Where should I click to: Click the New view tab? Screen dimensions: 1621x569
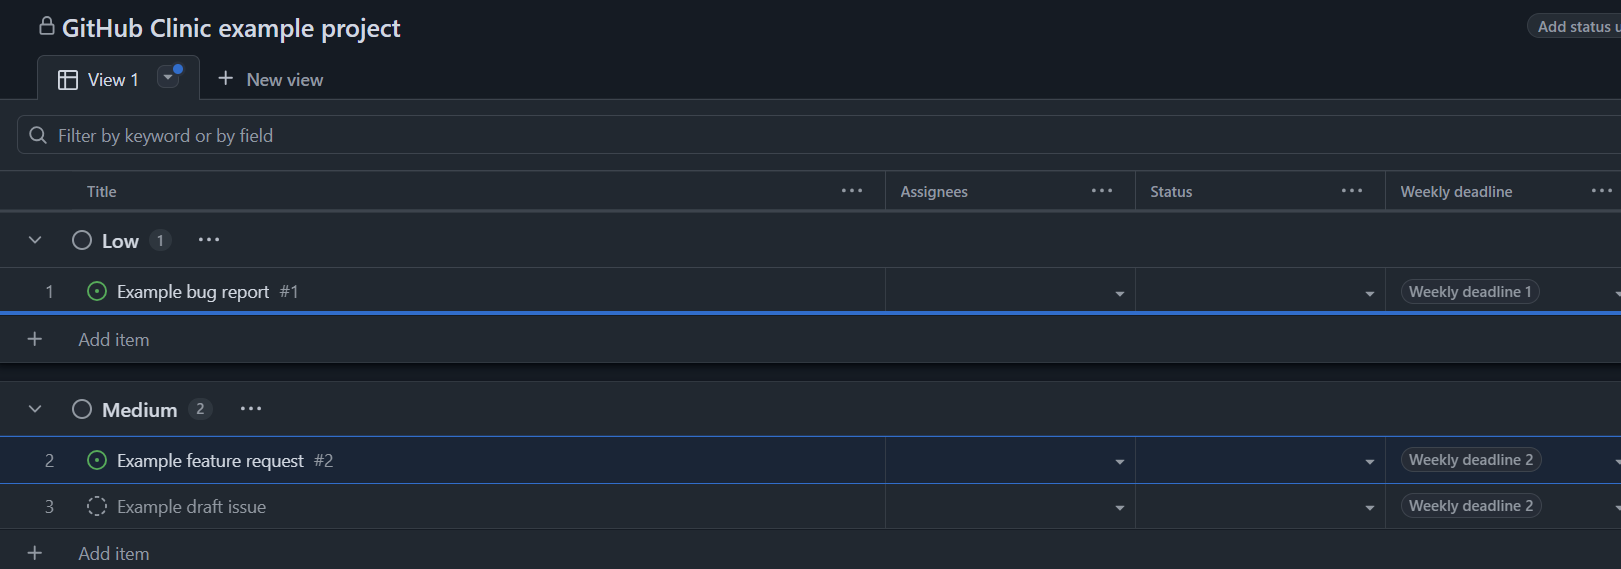[x=271, y=79]
